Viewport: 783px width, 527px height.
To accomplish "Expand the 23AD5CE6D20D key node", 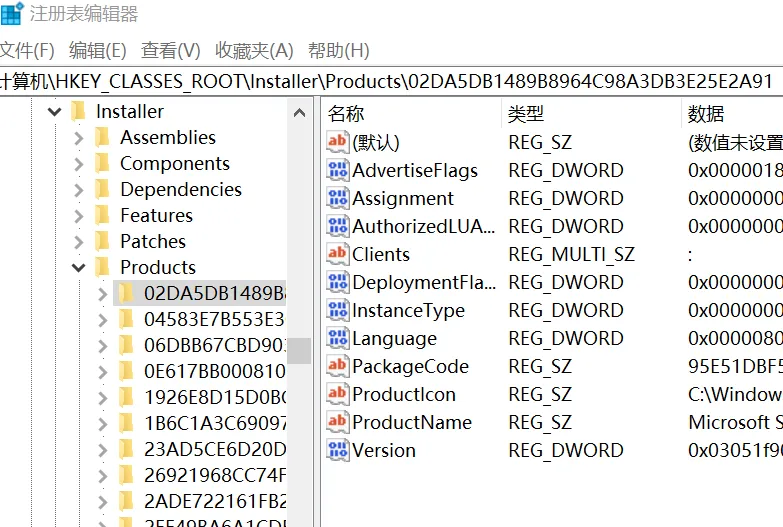I will point(102,450).
